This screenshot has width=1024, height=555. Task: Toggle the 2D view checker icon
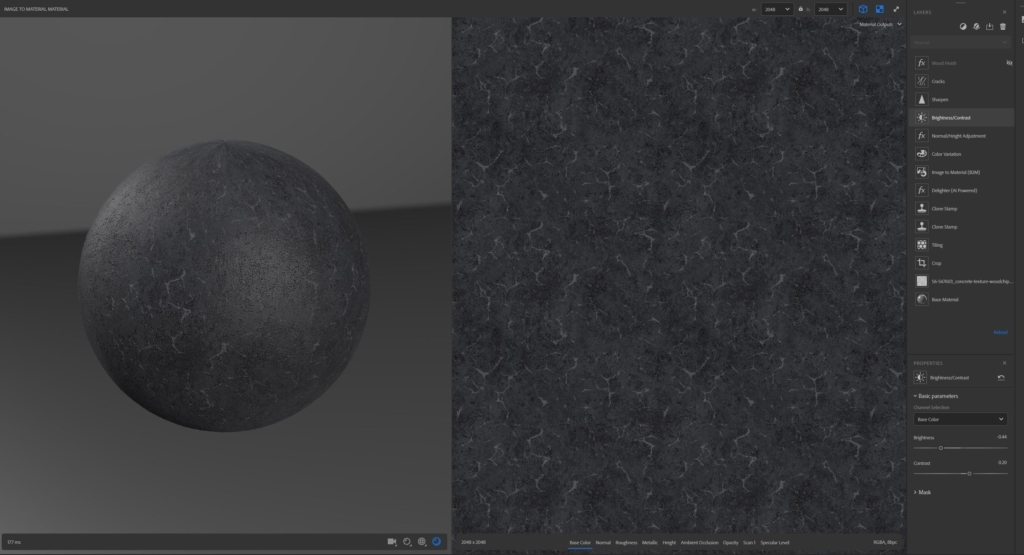coord(880,9)
